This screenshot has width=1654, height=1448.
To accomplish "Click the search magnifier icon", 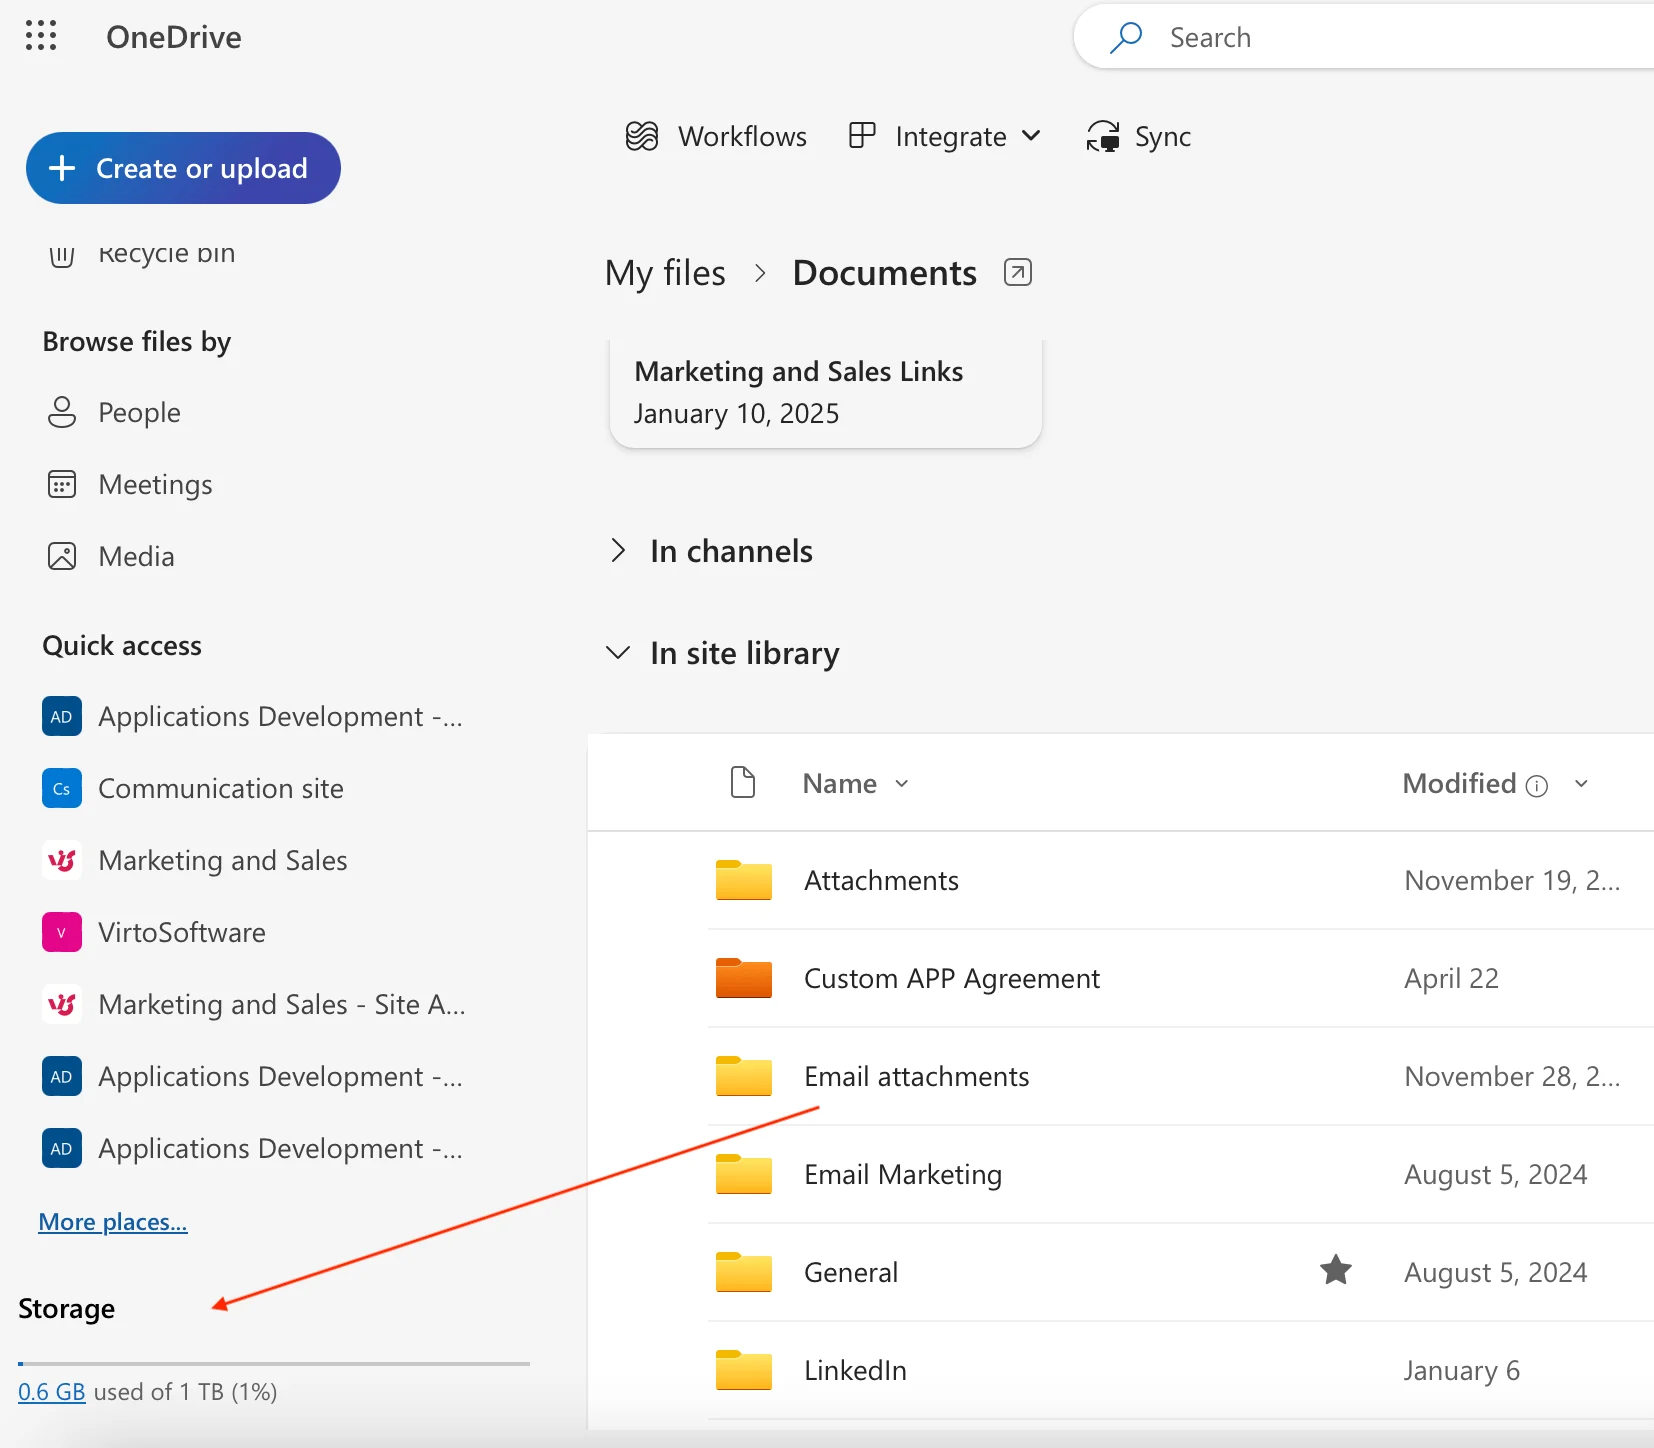I will coord(1126,37).
